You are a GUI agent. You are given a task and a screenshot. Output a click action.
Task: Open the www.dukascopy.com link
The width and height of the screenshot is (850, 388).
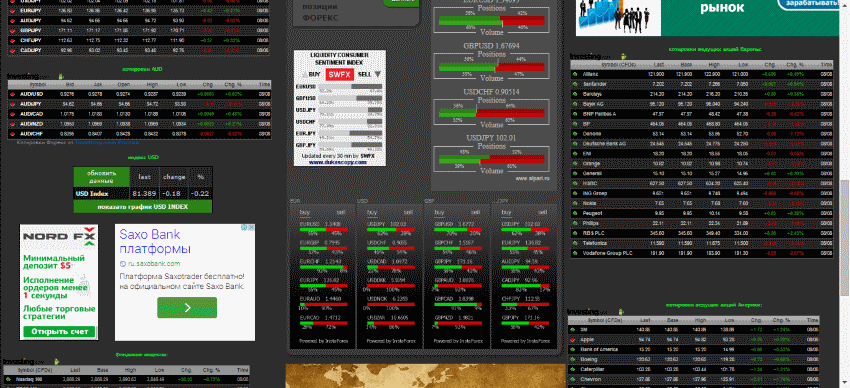[339, 162]
